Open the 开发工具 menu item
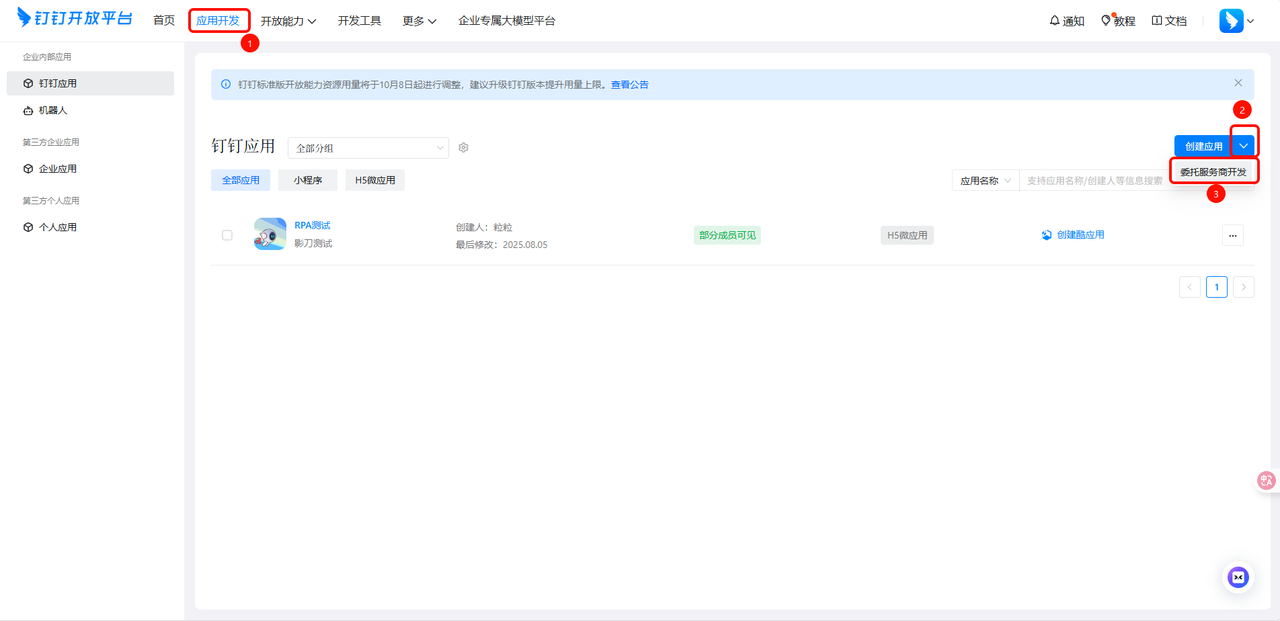Screen dimensions: 1280x621 click(359, 20)
